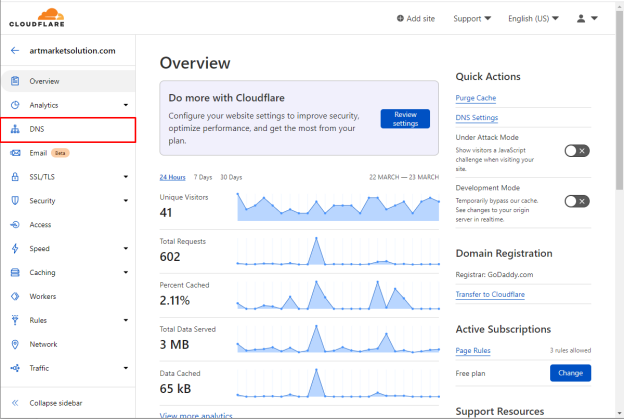Image resolution: width=624 pixels, height=419 pixels.
Task: Open the Support dropdown menu
Action: point(472,18)
